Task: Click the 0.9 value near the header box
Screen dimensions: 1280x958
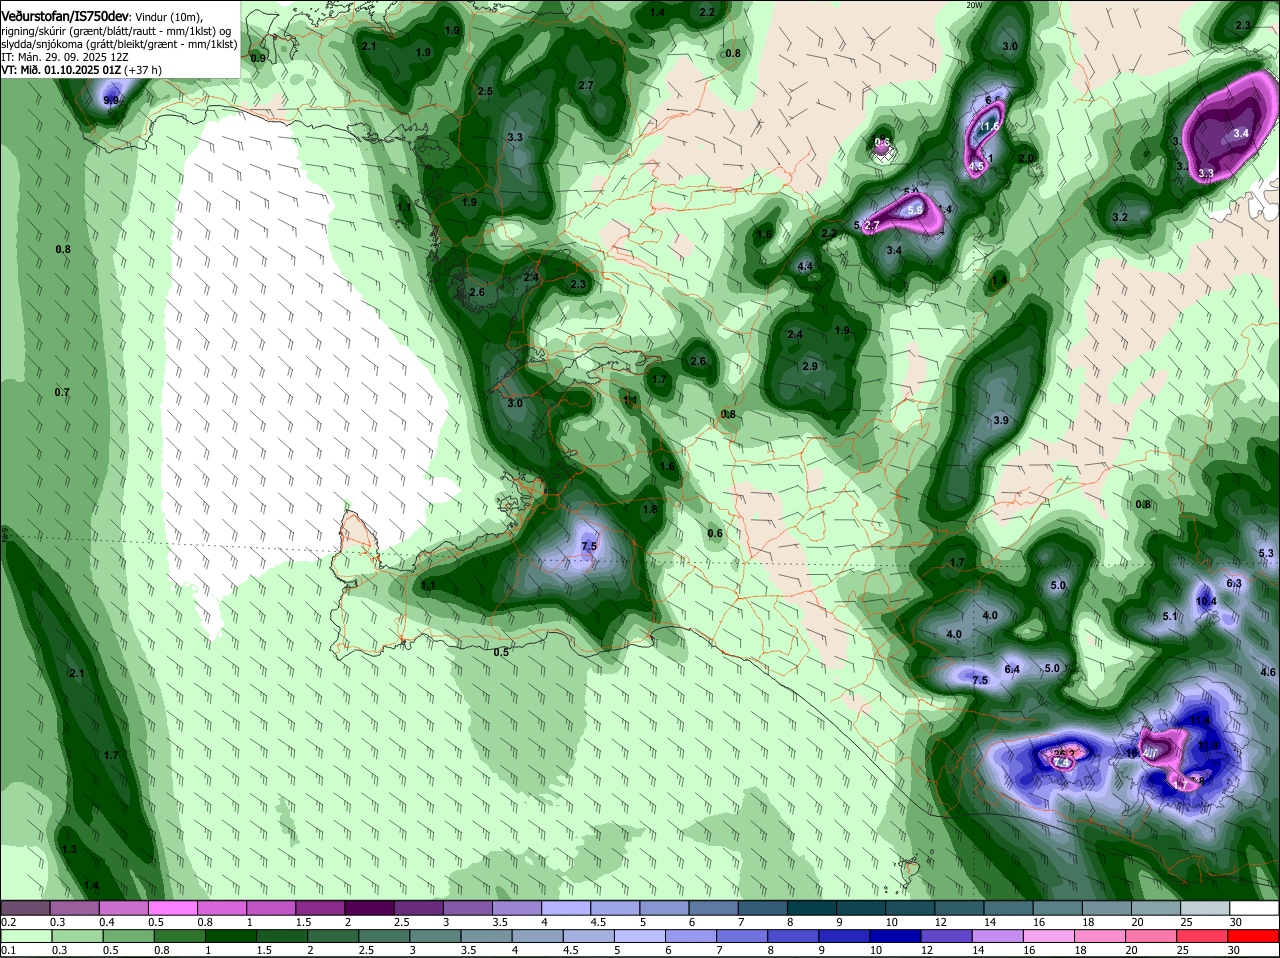Action: point(258,59)
